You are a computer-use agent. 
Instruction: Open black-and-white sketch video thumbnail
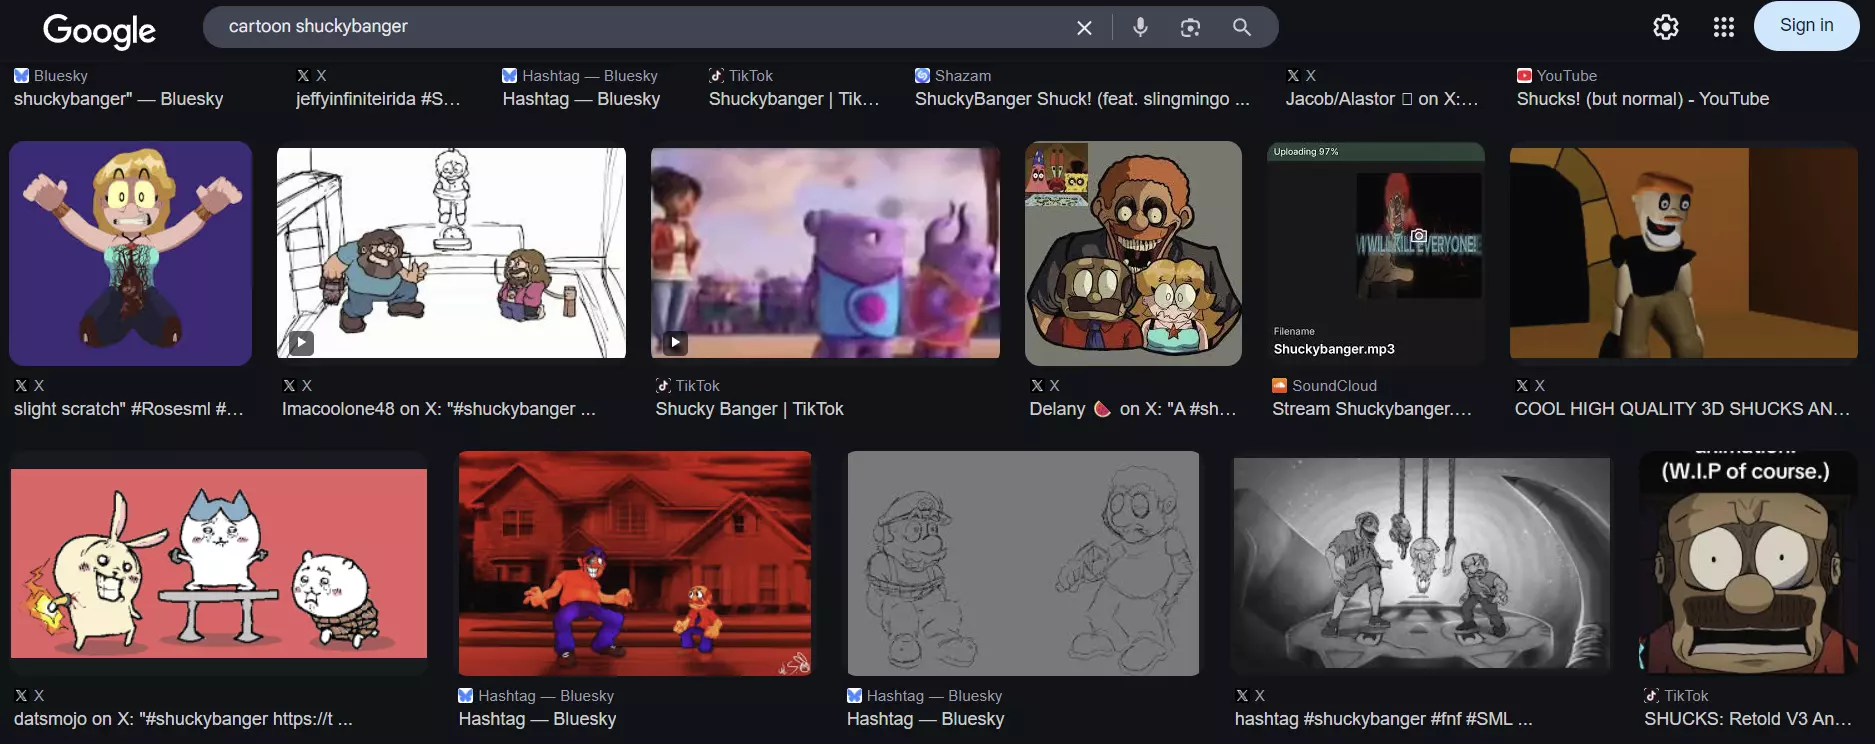click(451, 253)
